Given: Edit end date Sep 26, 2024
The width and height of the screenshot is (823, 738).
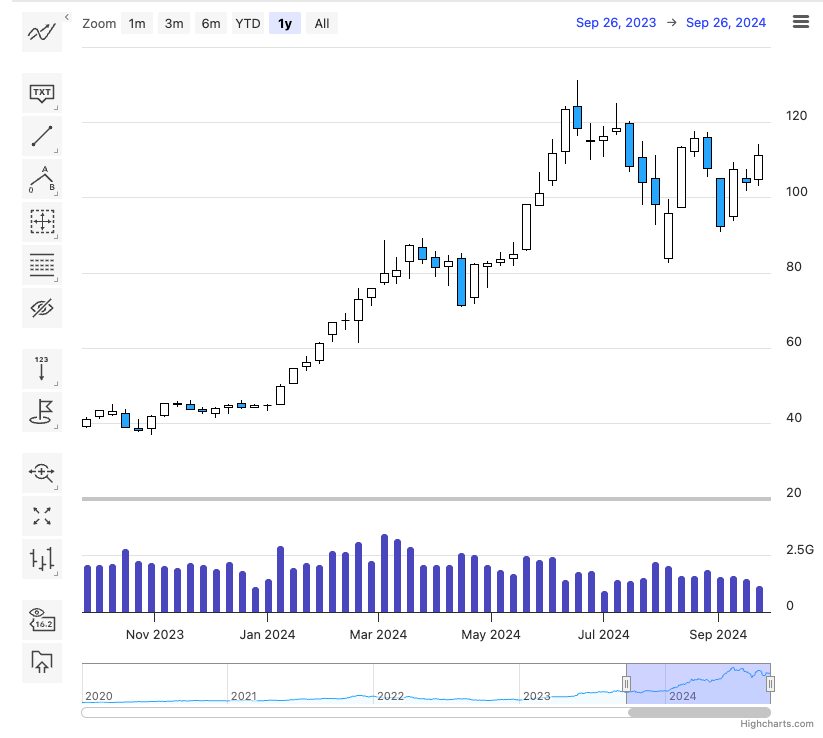Looking at the screenshot, I should point(726,23).
